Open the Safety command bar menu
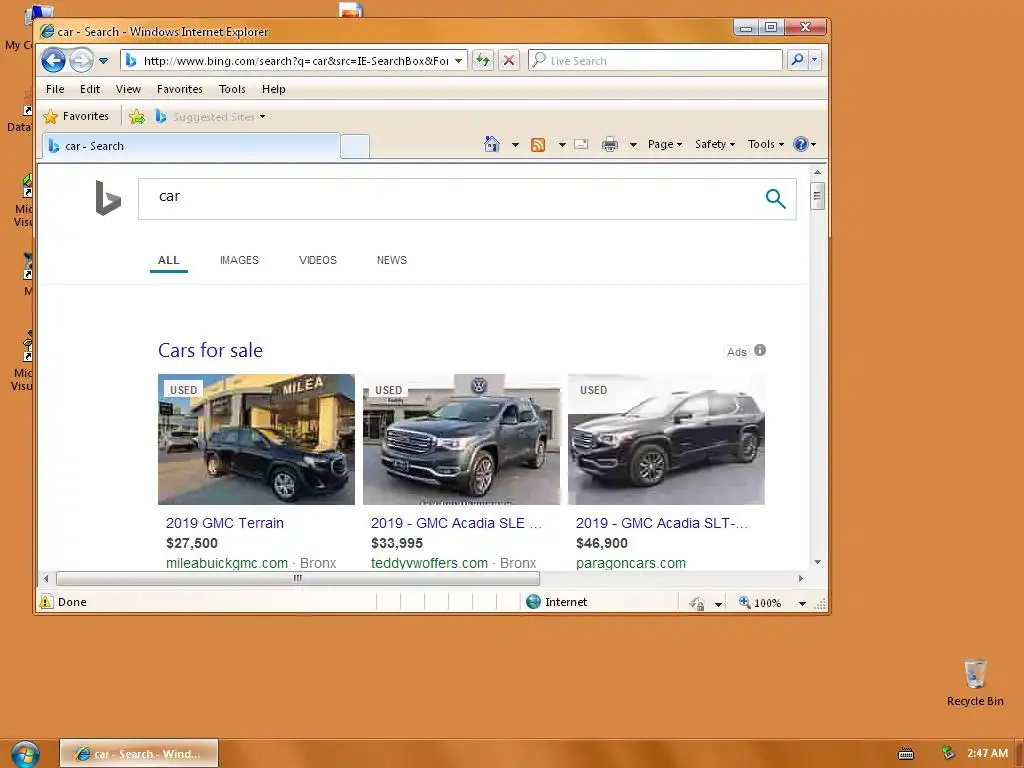Viewport: 1024px width, 768px height. point(714,144)
